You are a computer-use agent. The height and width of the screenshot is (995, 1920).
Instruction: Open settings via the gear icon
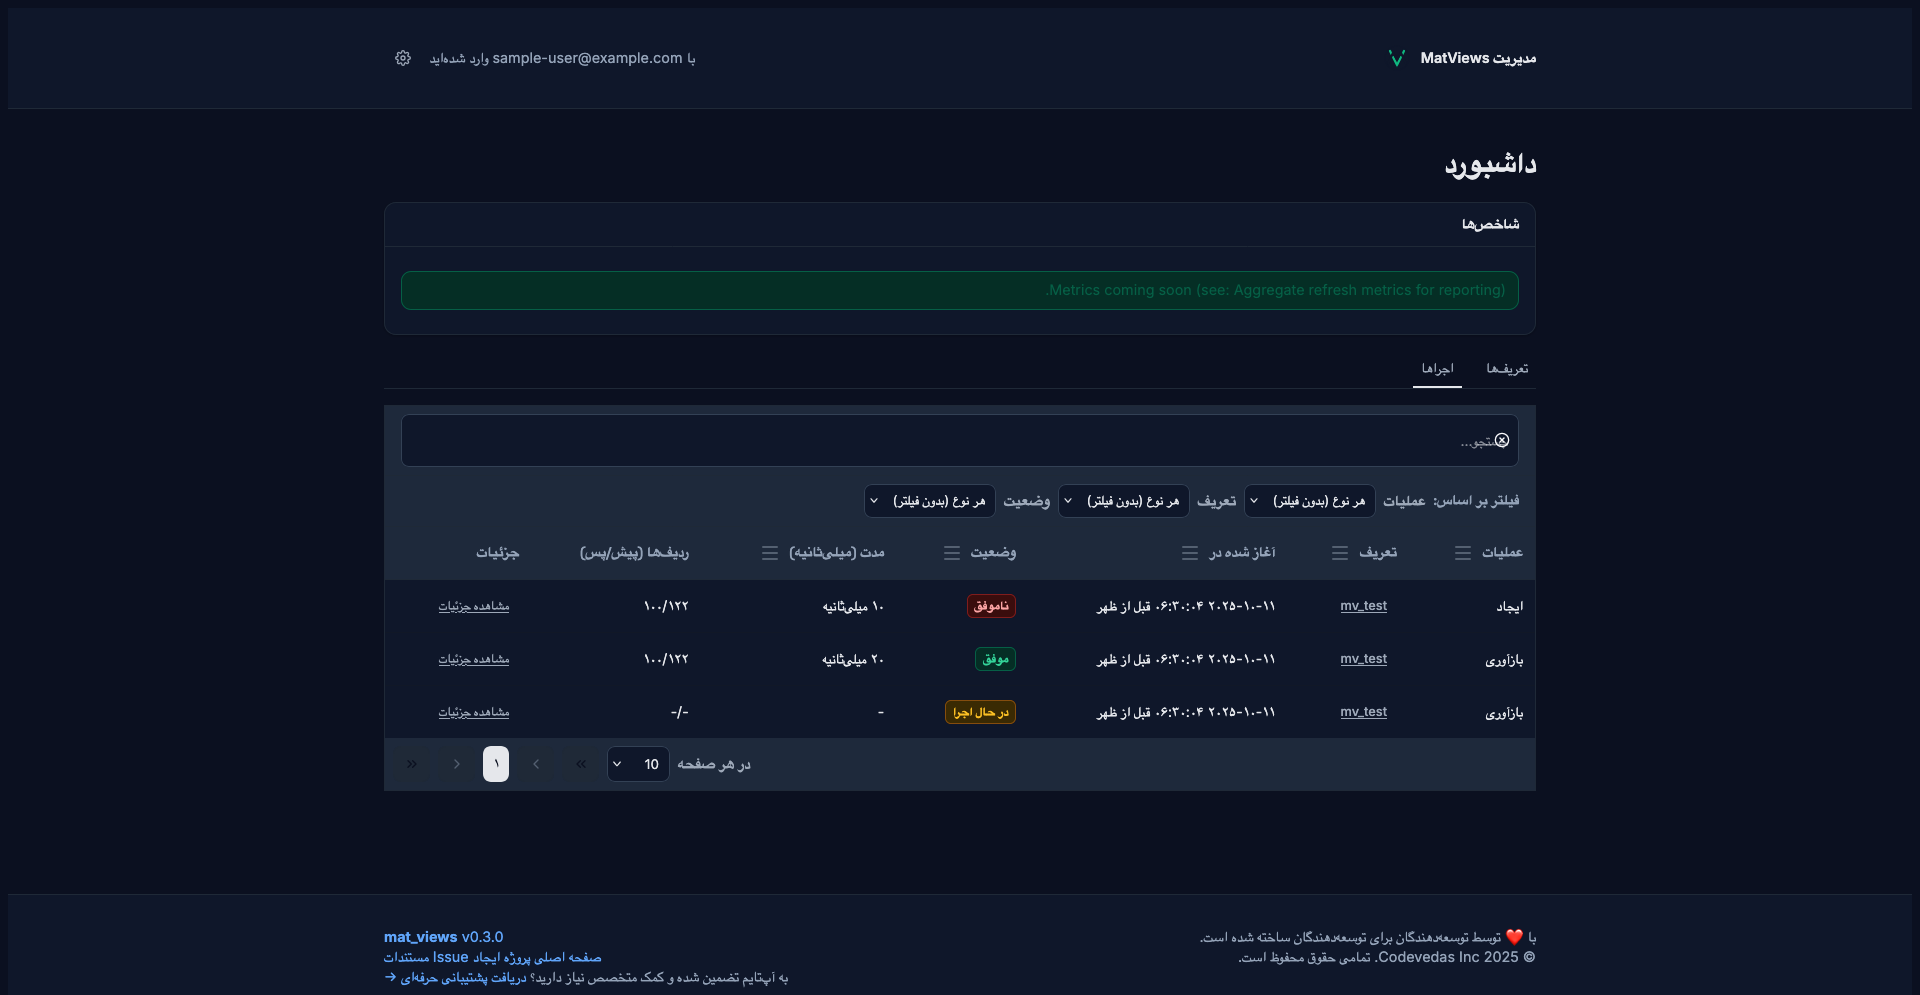(x=403, y=58)
